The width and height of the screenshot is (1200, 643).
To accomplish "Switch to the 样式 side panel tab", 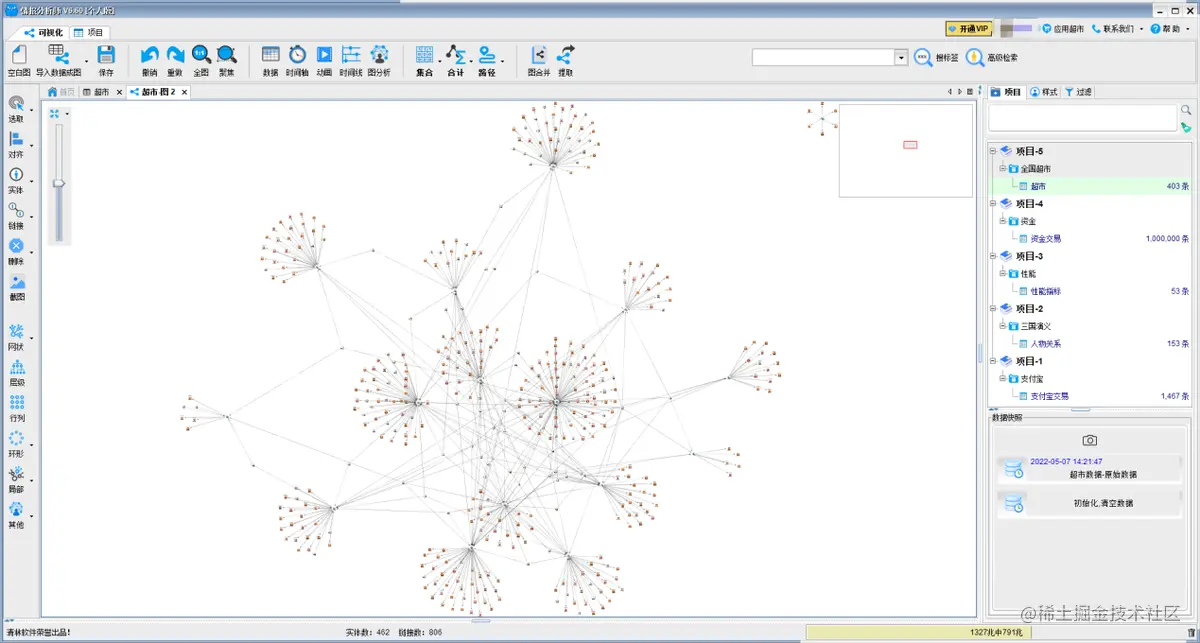I will point(1044,92).
